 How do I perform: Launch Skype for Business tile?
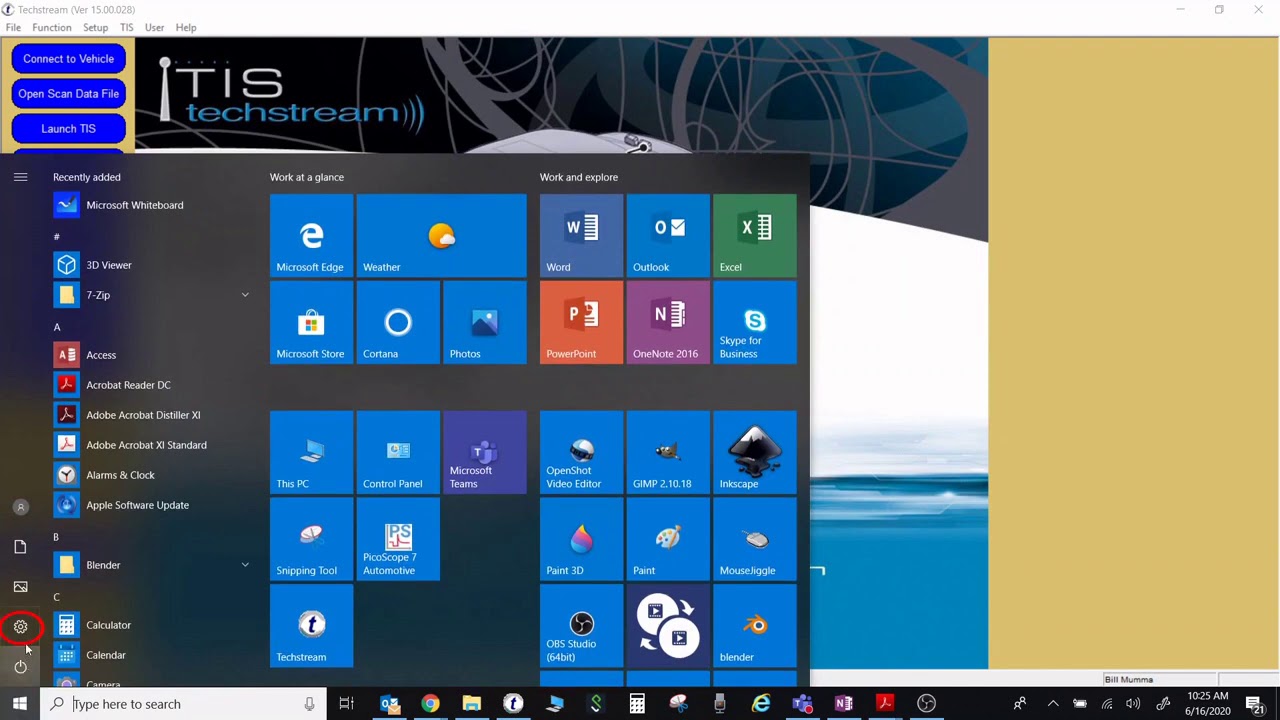pyautogui.click(x=755, y=322)
